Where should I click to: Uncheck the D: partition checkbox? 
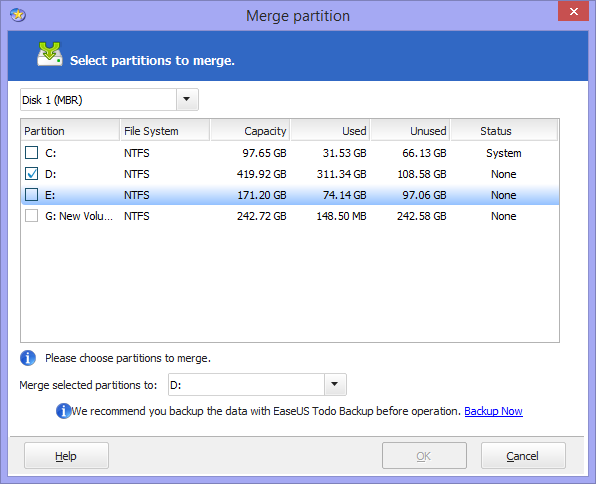(31, 174)
